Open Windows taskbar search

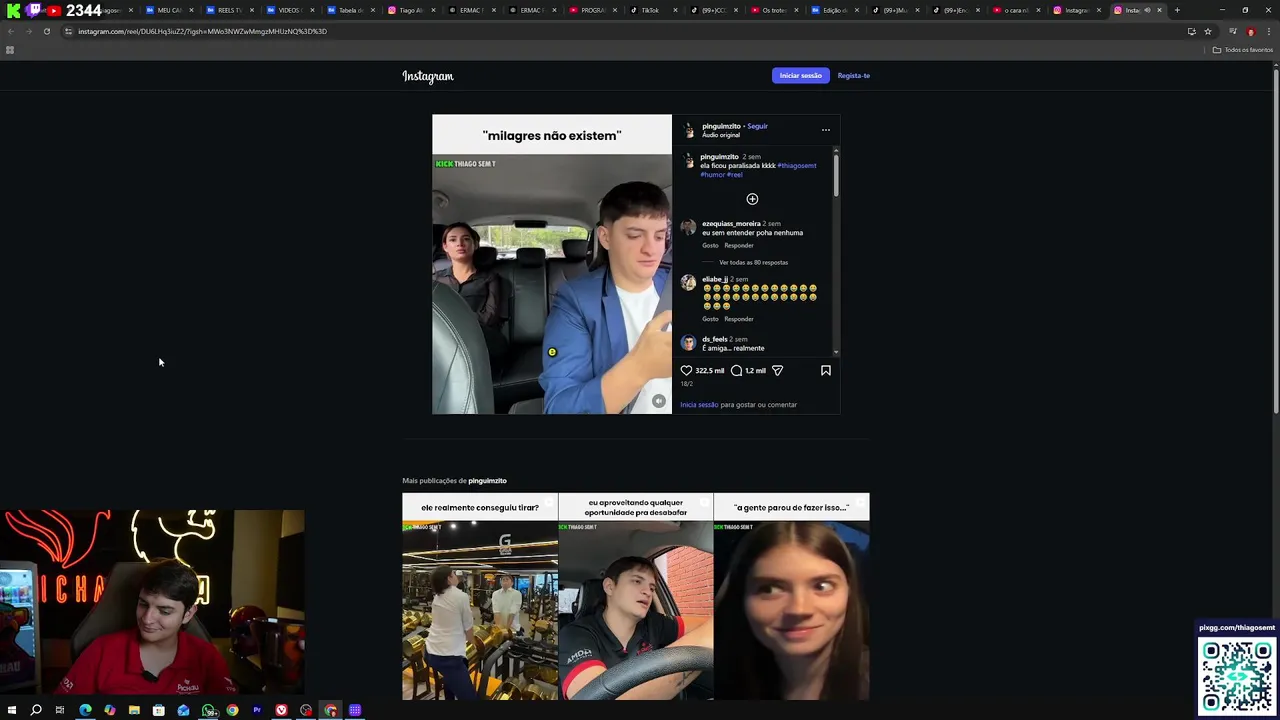[36, 710]
